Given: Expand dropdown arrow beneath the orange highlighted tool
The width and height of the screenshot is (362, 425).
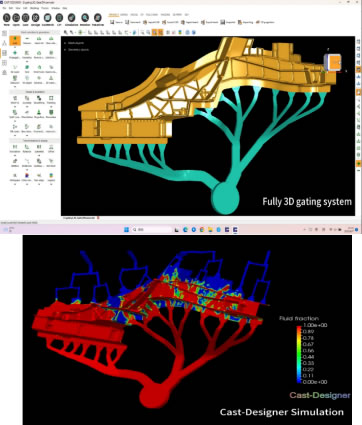Looking at the screenshot, I should coord(15,47).
